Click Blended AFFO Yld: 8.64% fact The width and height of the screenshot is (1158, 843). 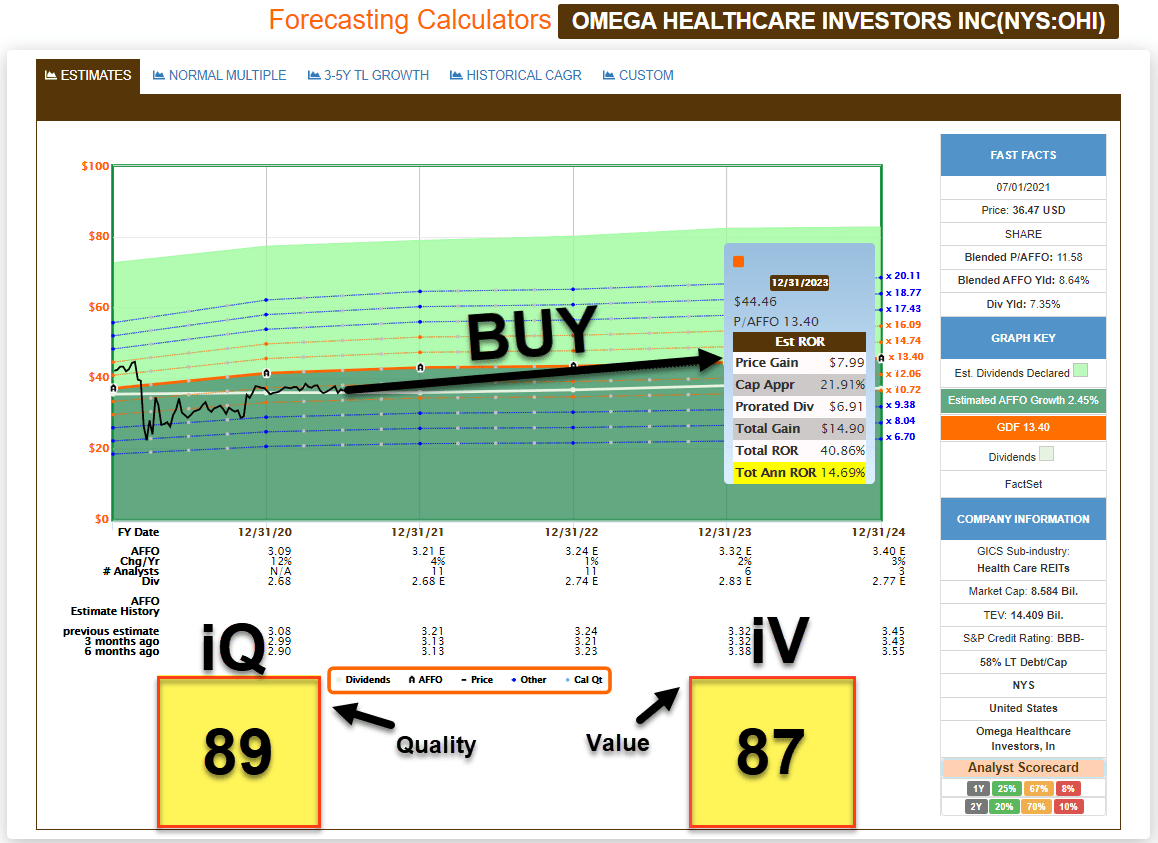tap(1023, 280)
